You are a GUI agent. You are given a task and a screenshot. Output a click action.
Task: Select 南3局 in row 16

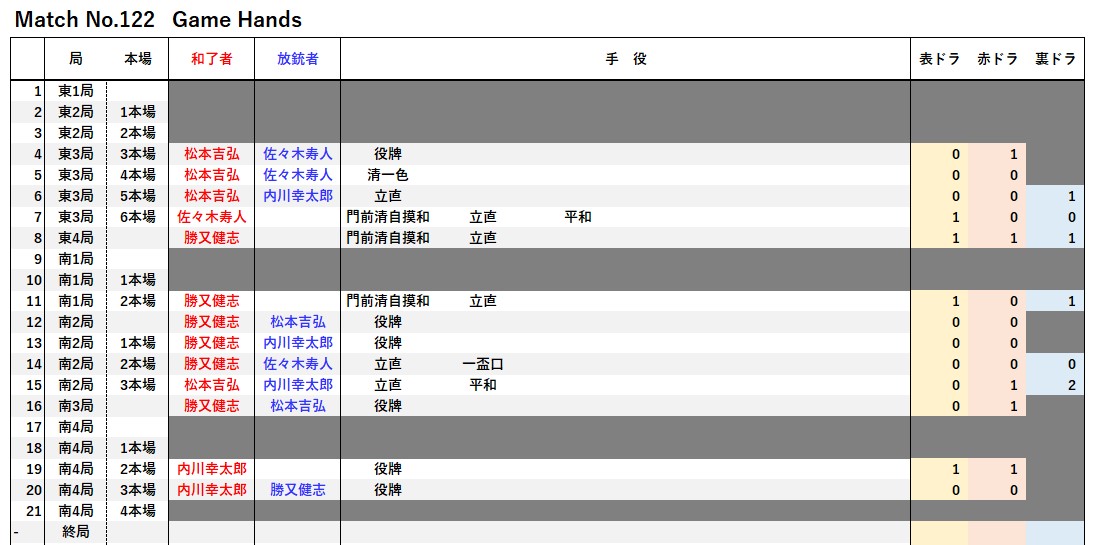tap(75, 406)
